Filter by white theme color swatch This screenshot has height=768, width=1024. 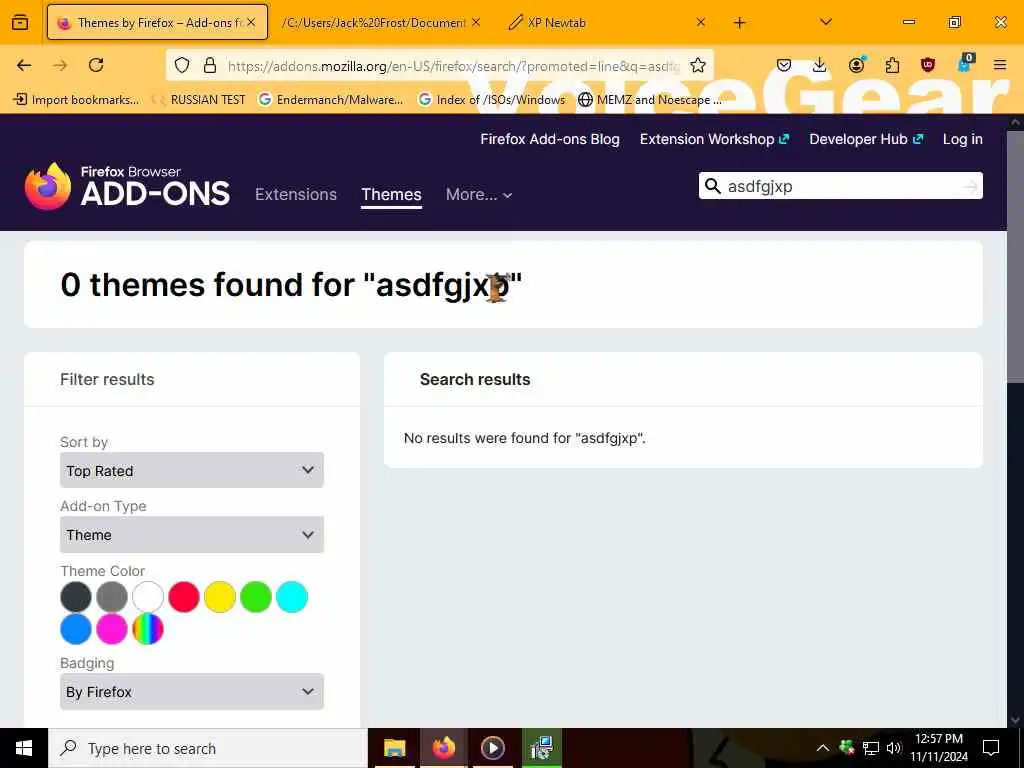pyautogui.click(x=148, y=597)
